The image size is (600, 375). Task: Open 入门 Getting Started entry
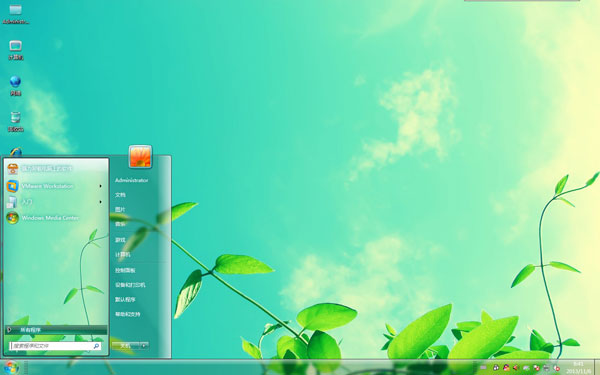56,202
